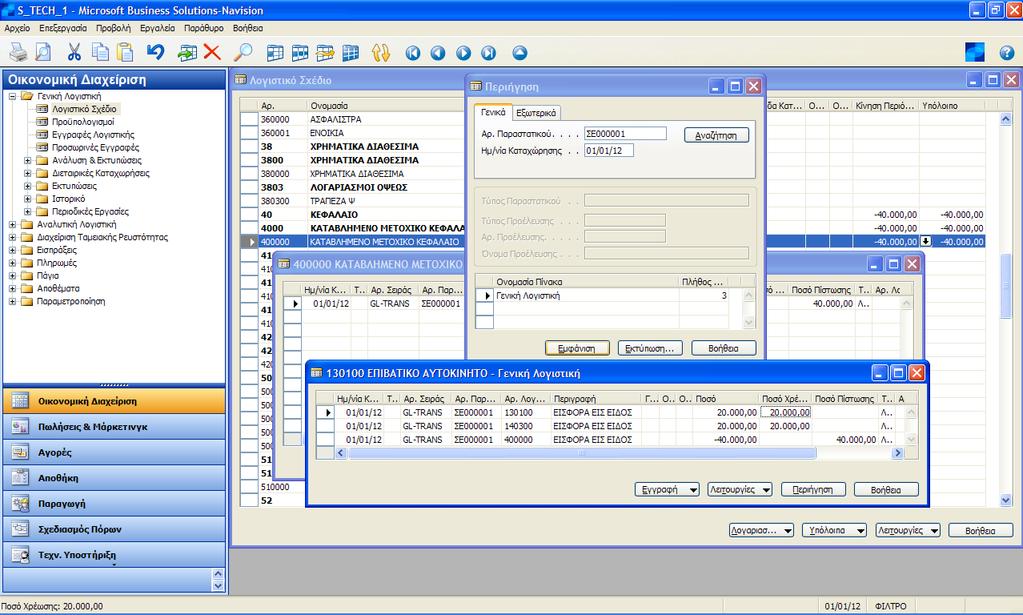The width and height of the screenshot is (1023, 615).
Task: Select Εγγραφές Λογιστικής in the navigation tree
Action: (93, 135)
